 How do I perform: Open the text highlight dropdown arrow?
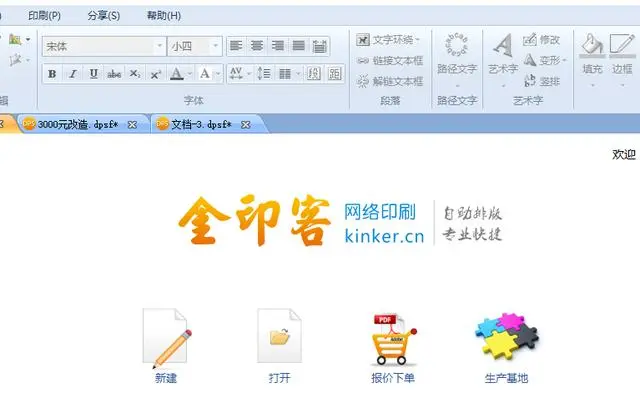(x=218, y=74)
